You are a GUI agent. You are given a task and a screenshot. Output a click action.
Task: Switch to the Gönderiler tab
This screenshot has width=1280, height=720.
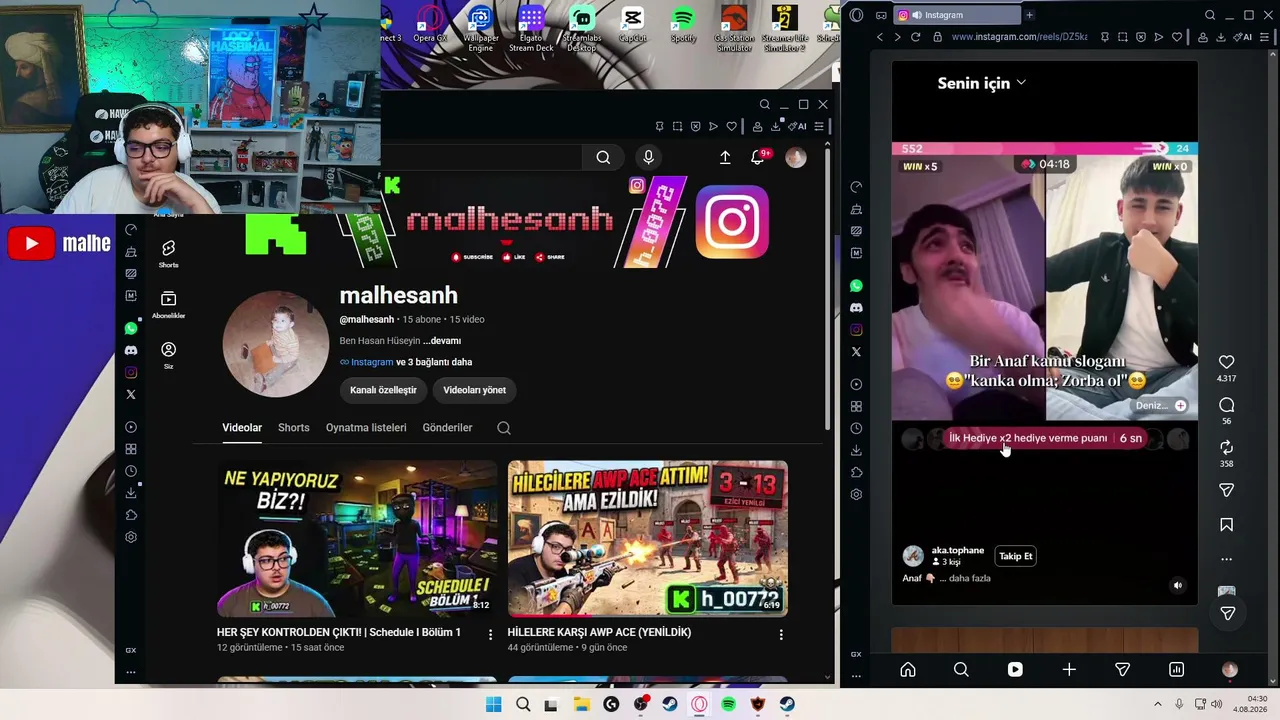pos(447,428)
